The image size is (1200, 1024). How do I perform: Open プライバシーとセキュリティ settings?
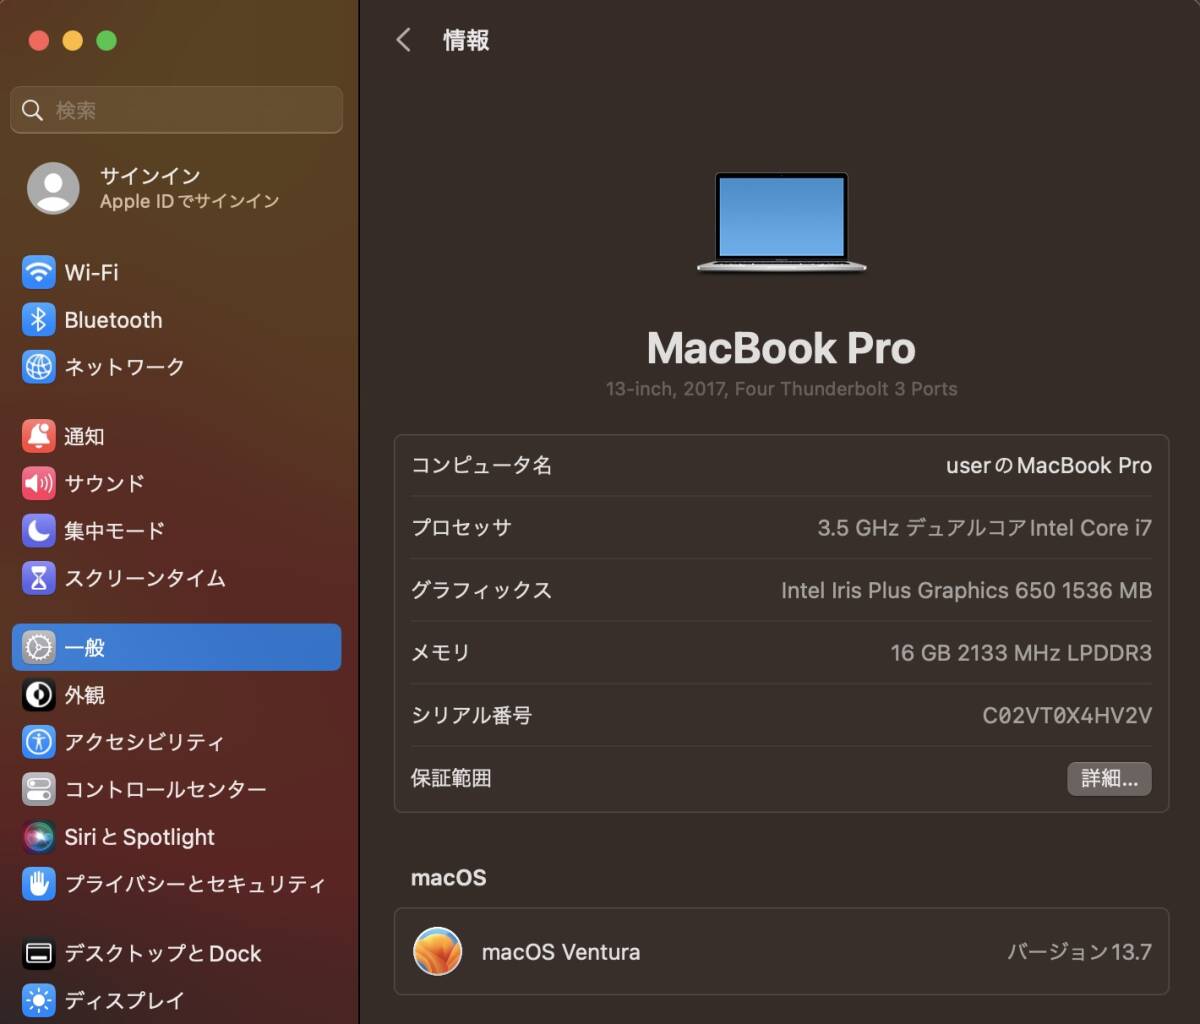tap(176, 884)
